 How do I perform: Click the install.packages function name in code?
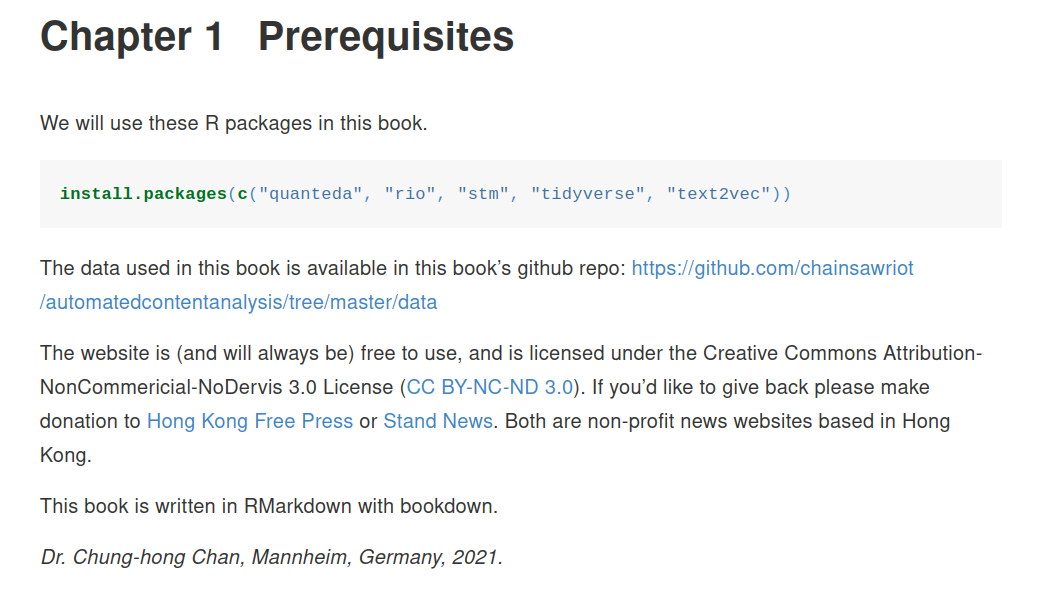[143, 194]
